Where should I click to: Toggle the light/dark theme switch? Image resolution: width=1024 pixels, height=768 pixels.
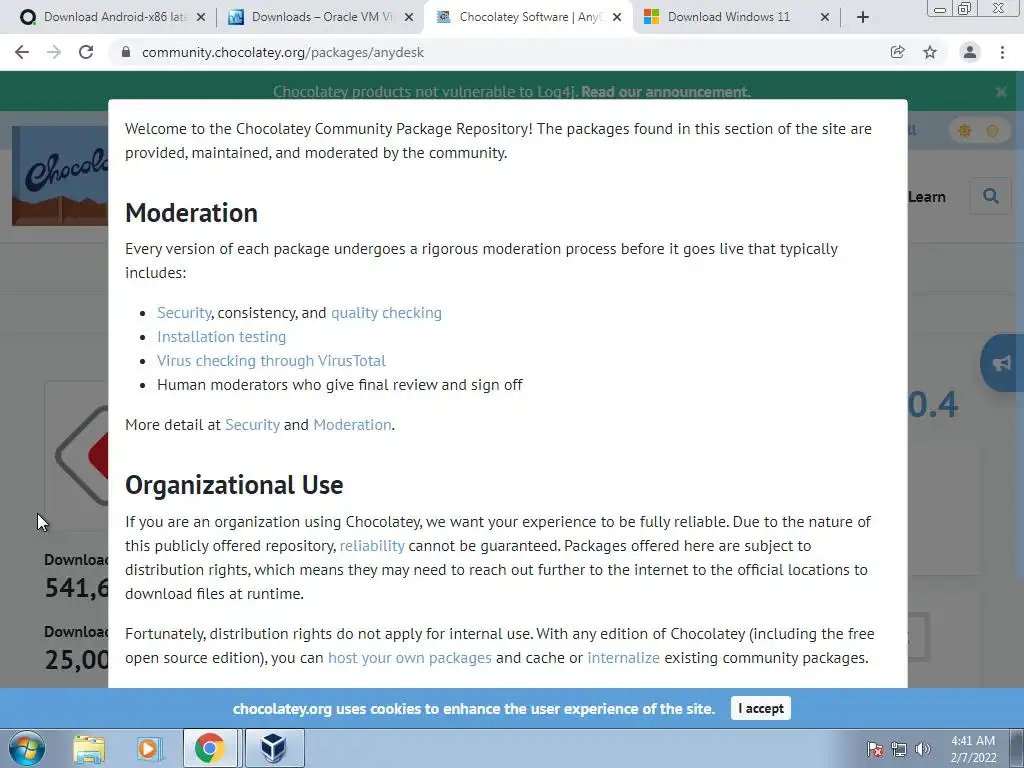click(978, 131)
